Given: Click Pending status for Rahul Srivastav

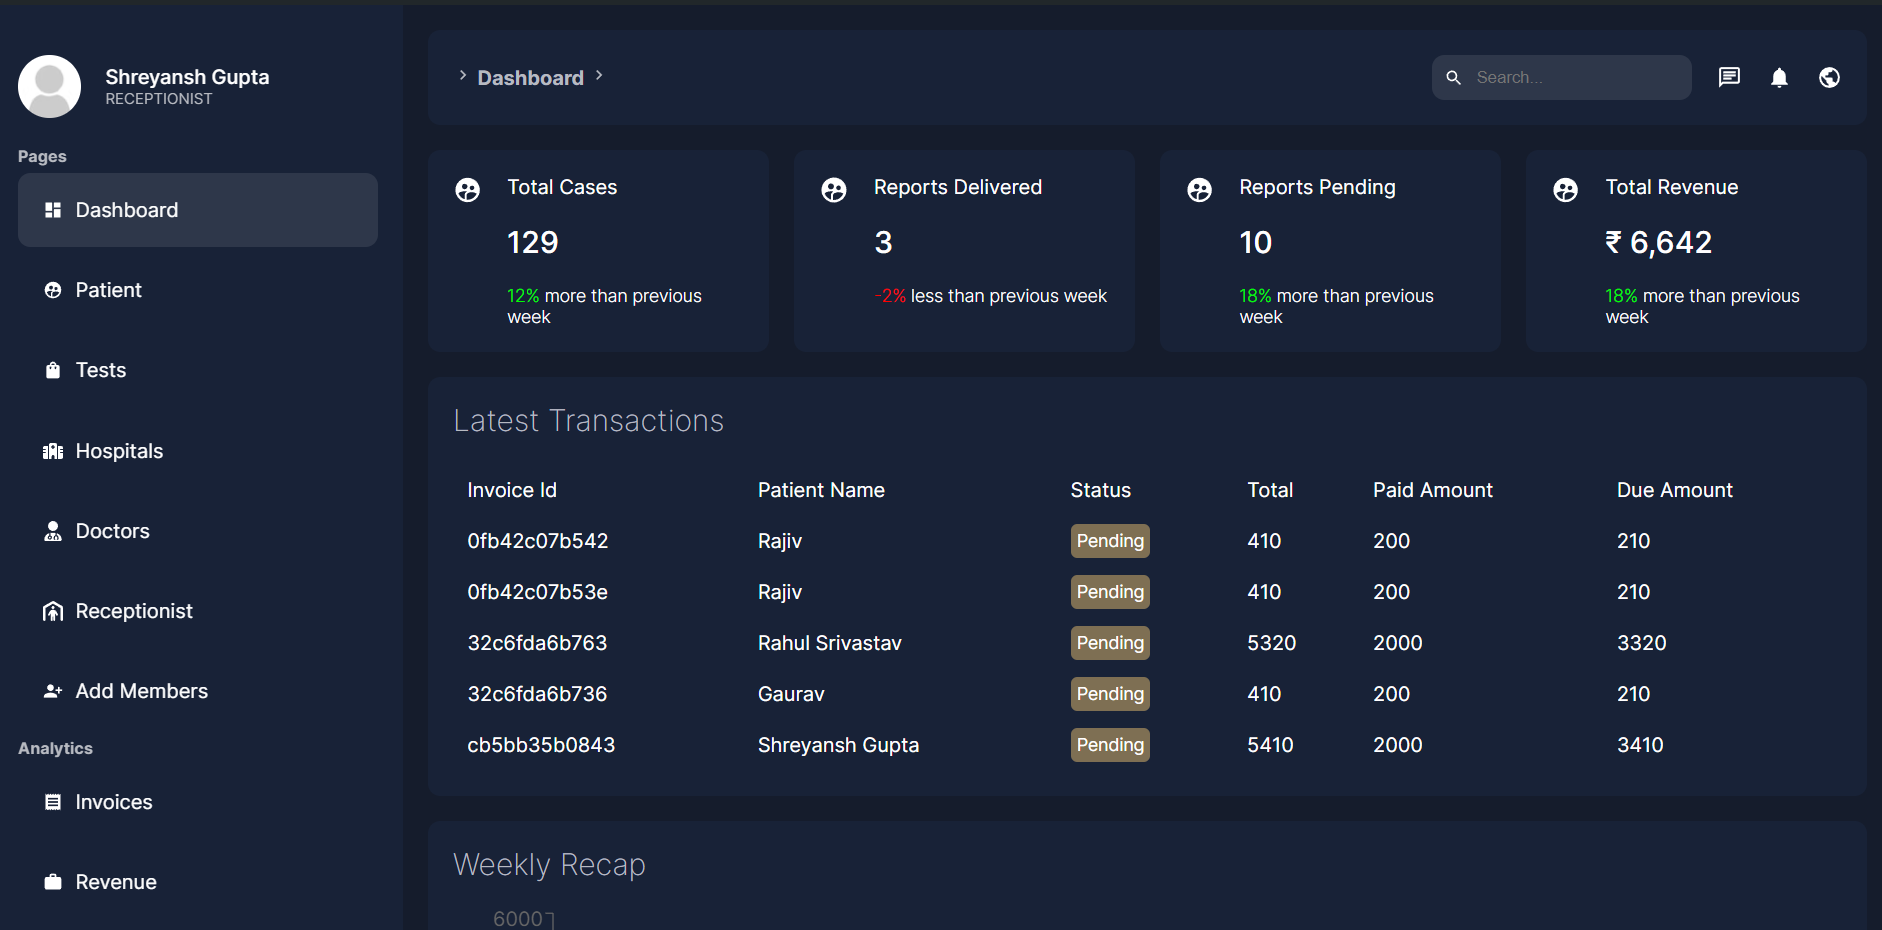Looking at the screenshot, I should pos(1109,643).
